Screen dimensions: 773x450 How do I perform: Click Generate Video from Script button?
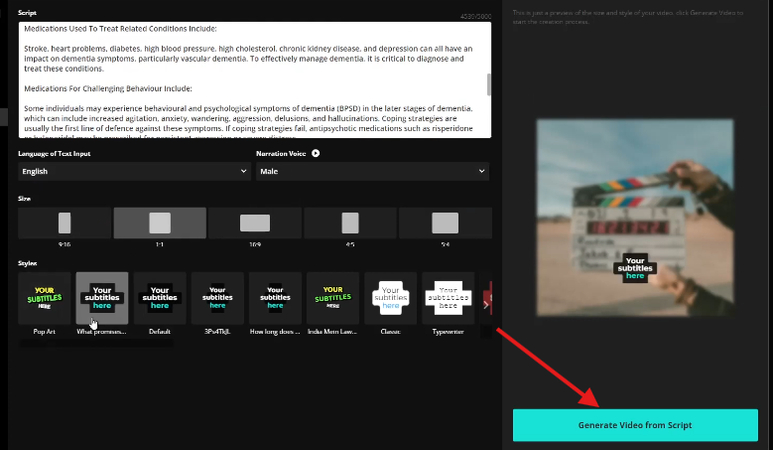635,425
